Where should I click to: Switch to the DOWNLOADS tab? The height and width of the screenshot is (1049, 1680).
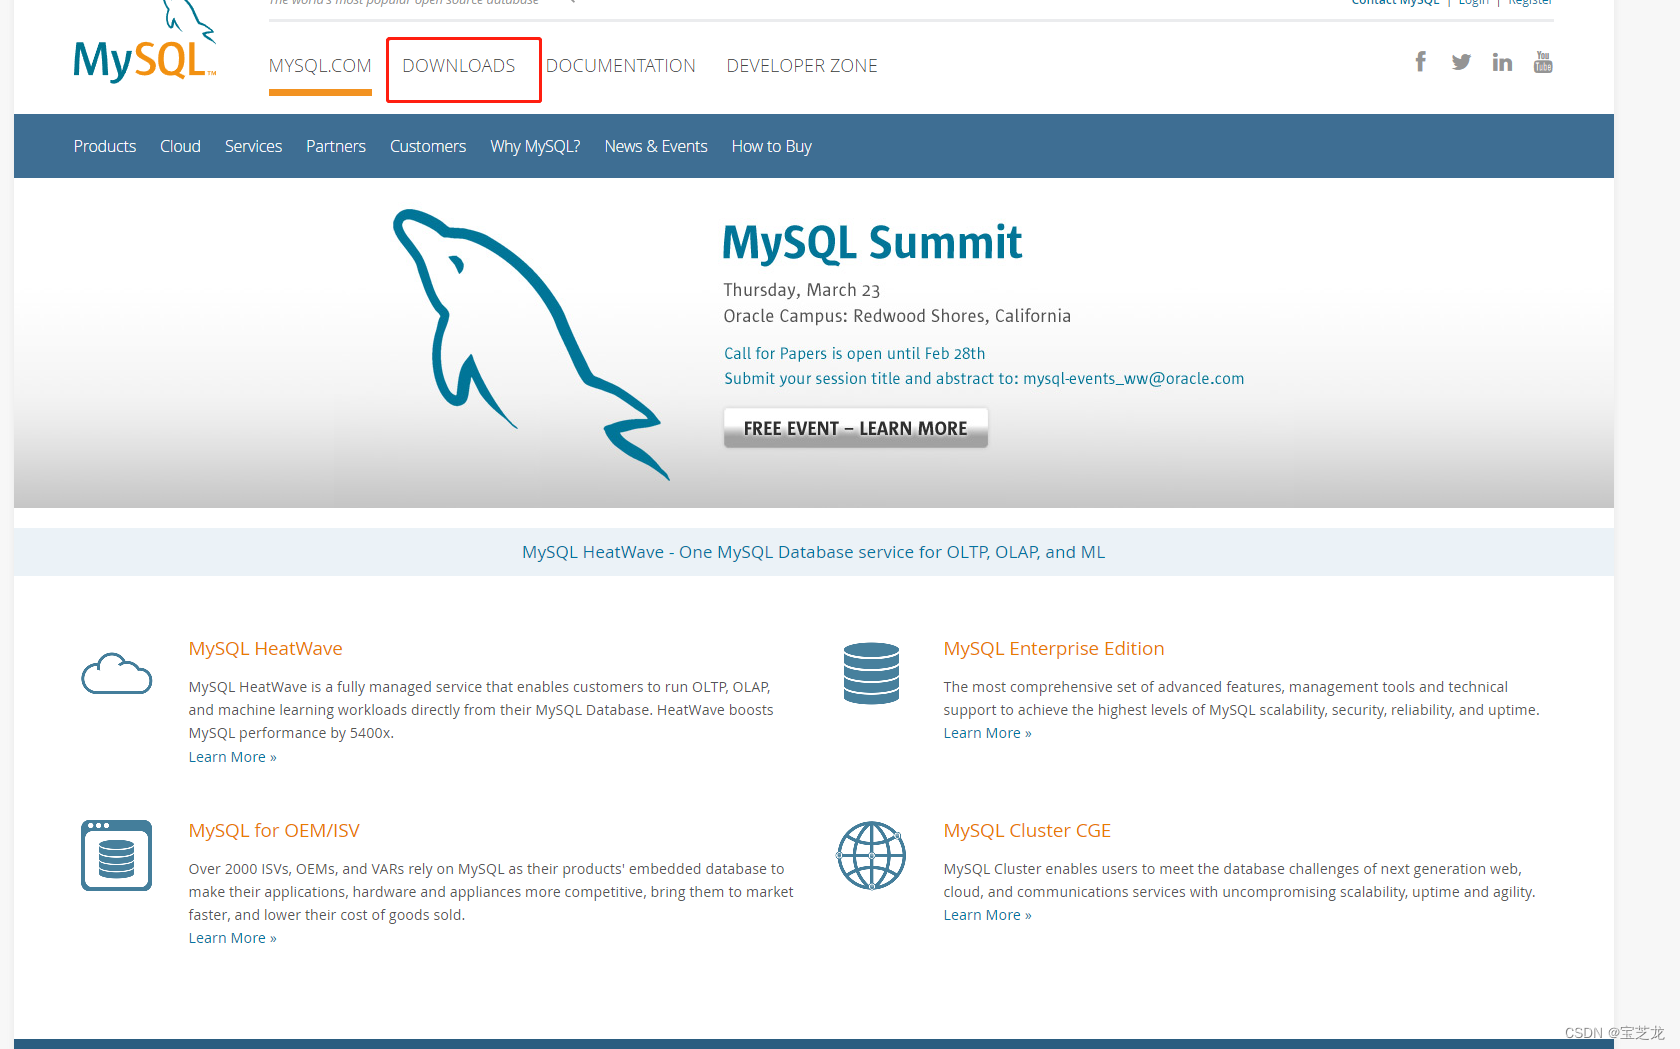coord(458,66)
